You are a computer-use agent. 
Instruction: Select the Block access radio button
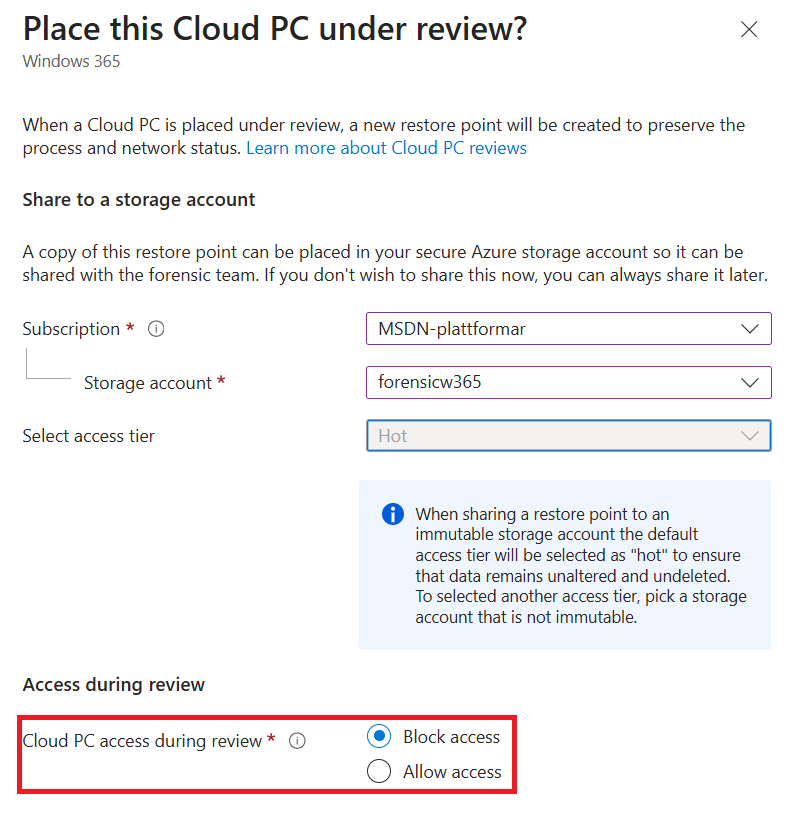coord(379,736)
